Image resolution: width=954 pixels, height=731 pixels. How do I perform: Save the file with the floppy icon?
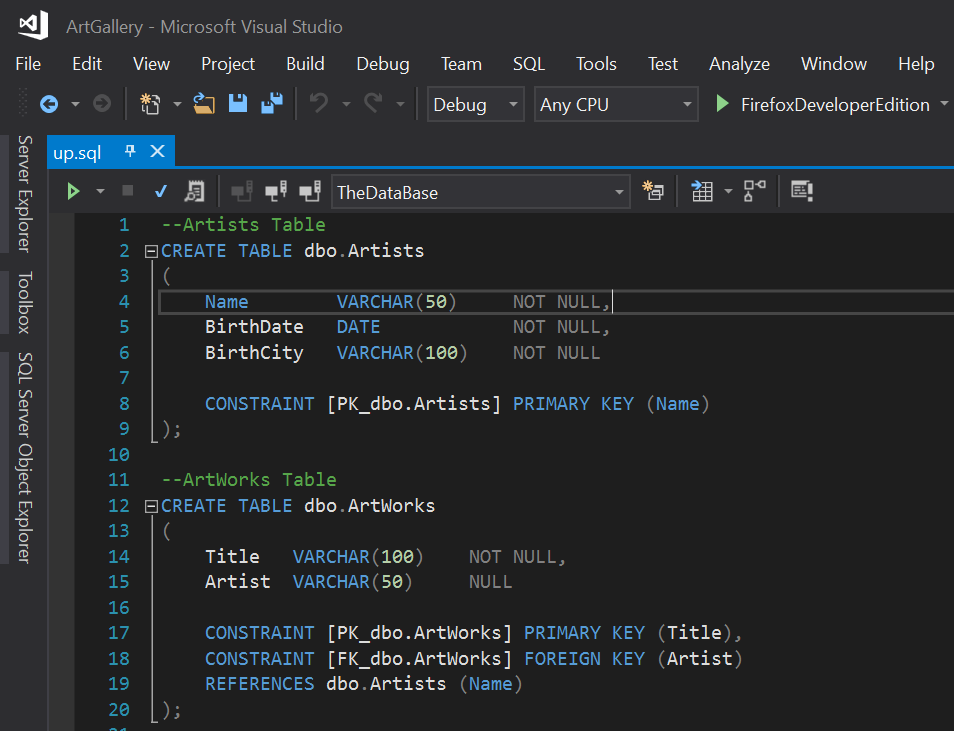coord(238,103)
